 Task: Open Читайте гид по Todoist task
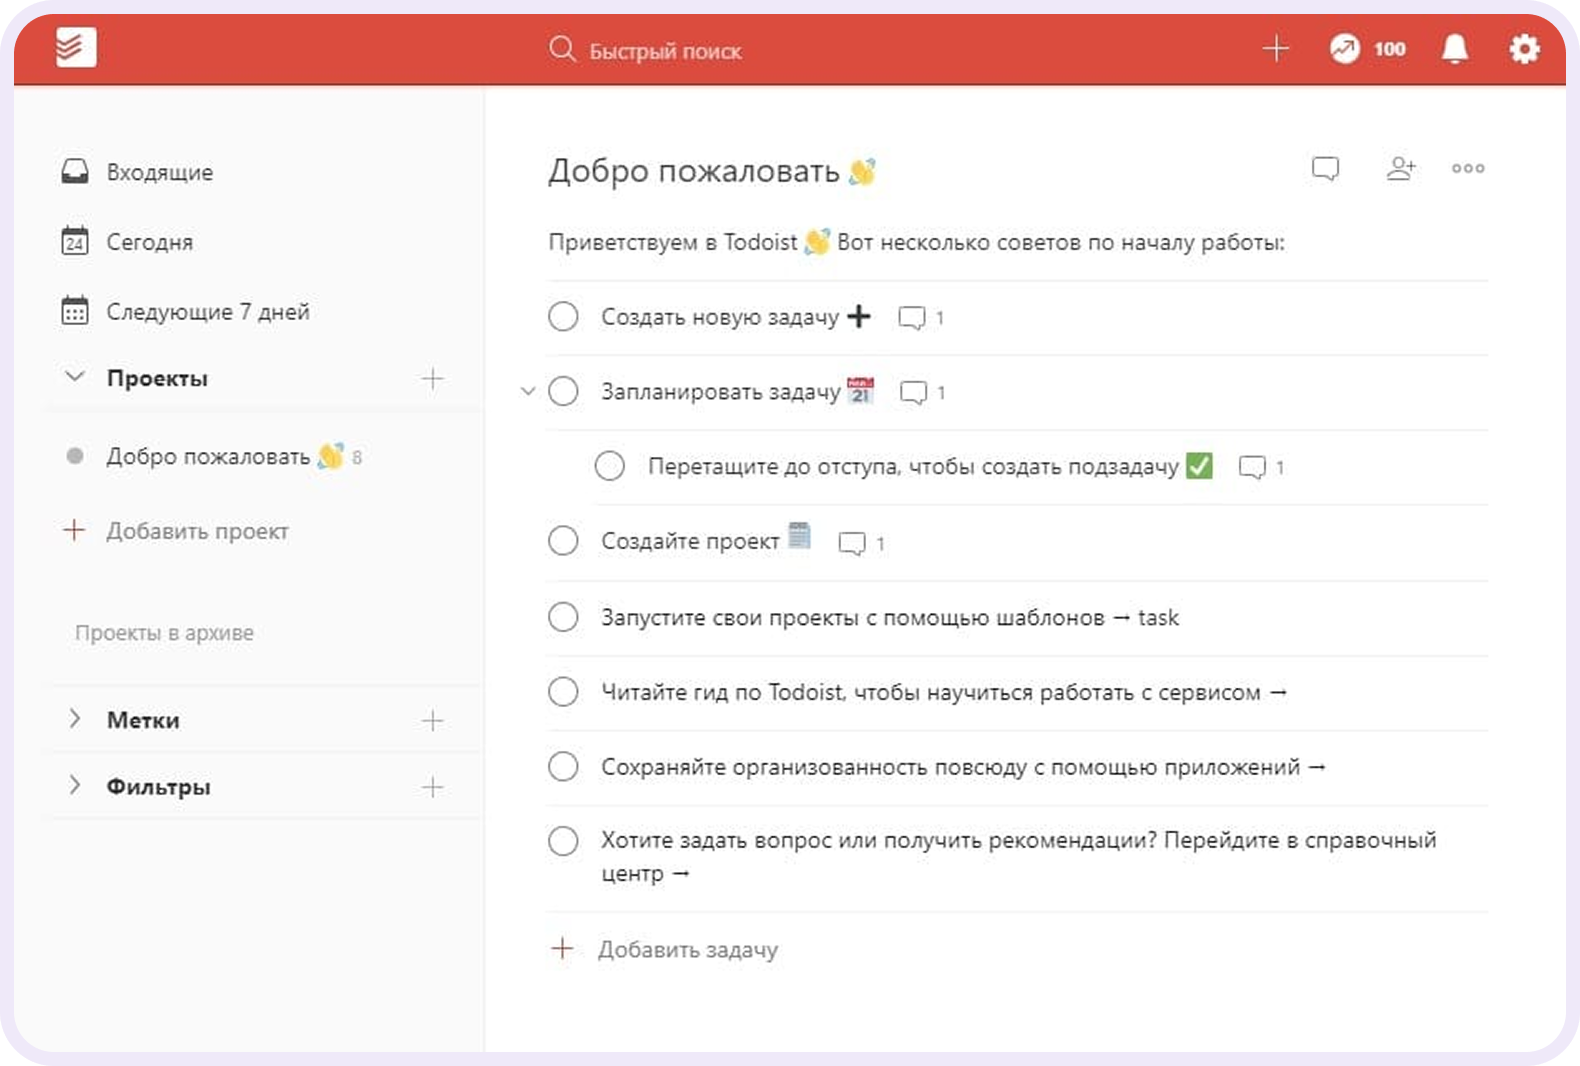tap(944, 692)
